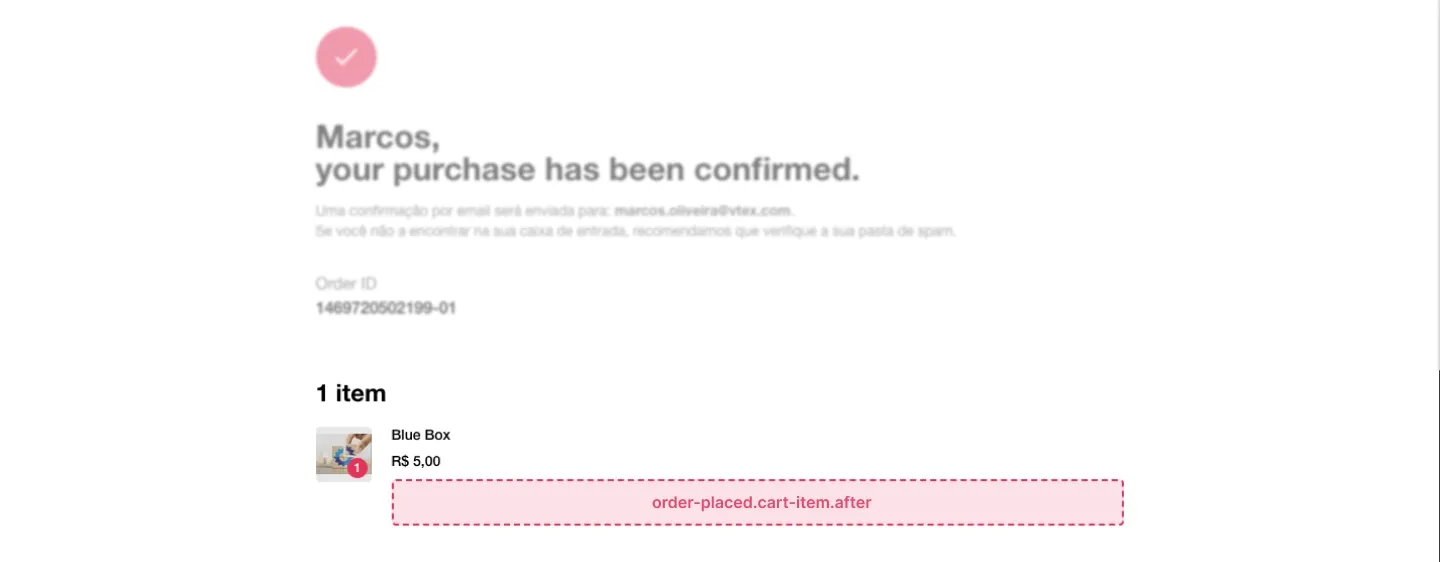Click the word "purchase" in the heading
This screenshot has height=562, width=1440.
coord(464,171)
